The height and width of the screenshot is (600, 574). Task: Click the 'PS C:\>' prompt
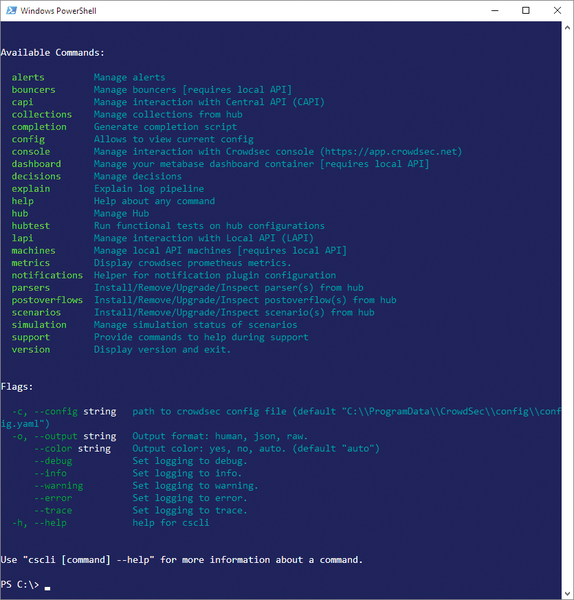20,585
